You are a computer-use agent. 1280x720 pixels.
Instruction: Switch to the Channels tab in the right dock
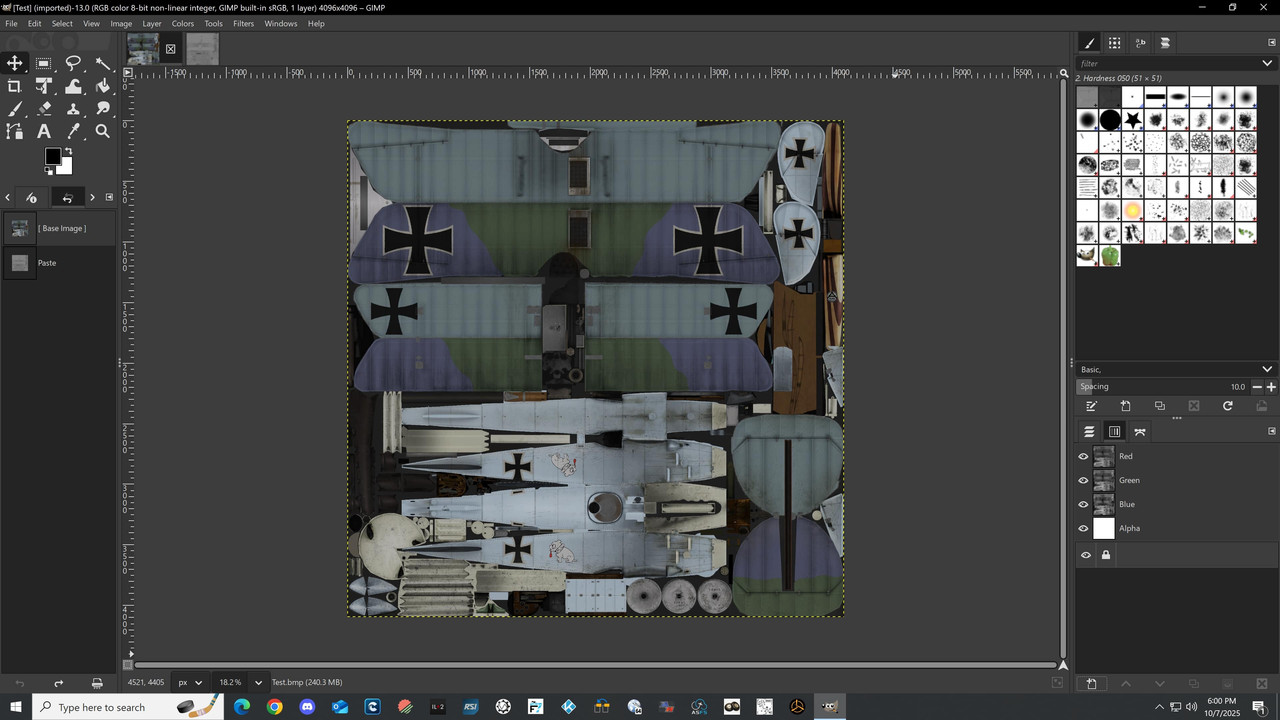[1114, 431]
